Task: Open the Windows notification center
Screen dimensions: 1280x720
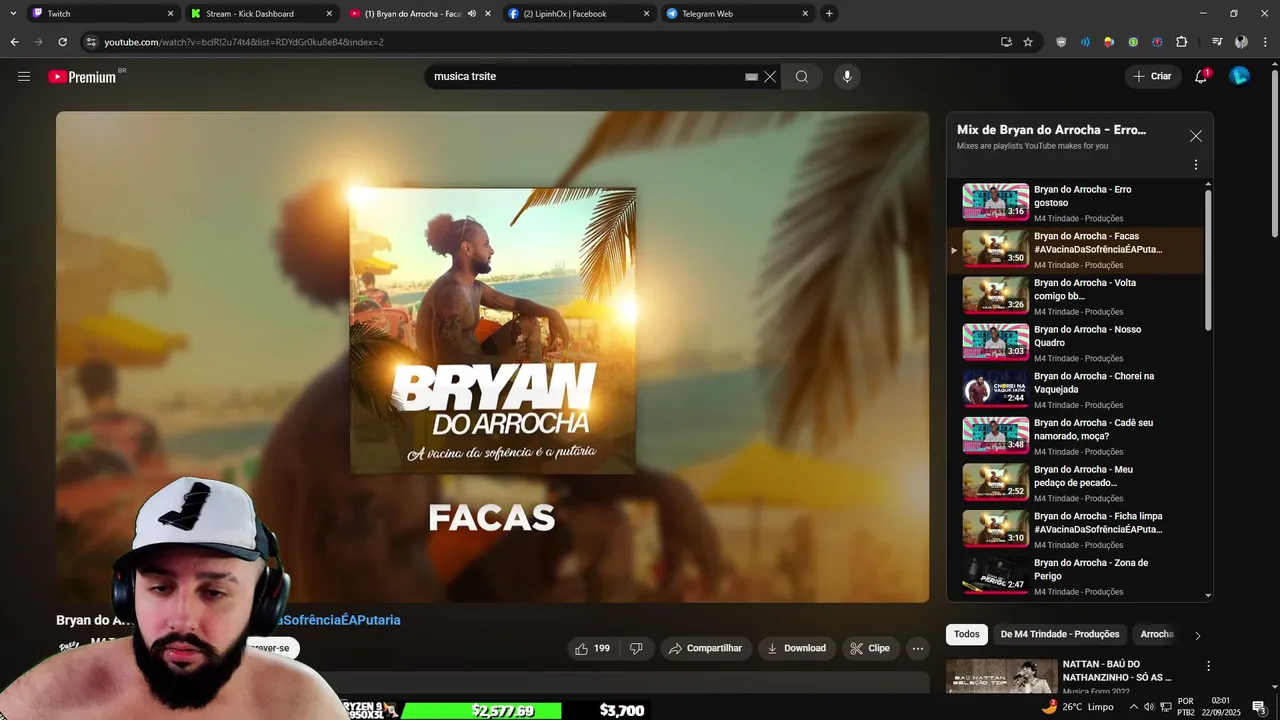Action: (x=1259, y=707)
